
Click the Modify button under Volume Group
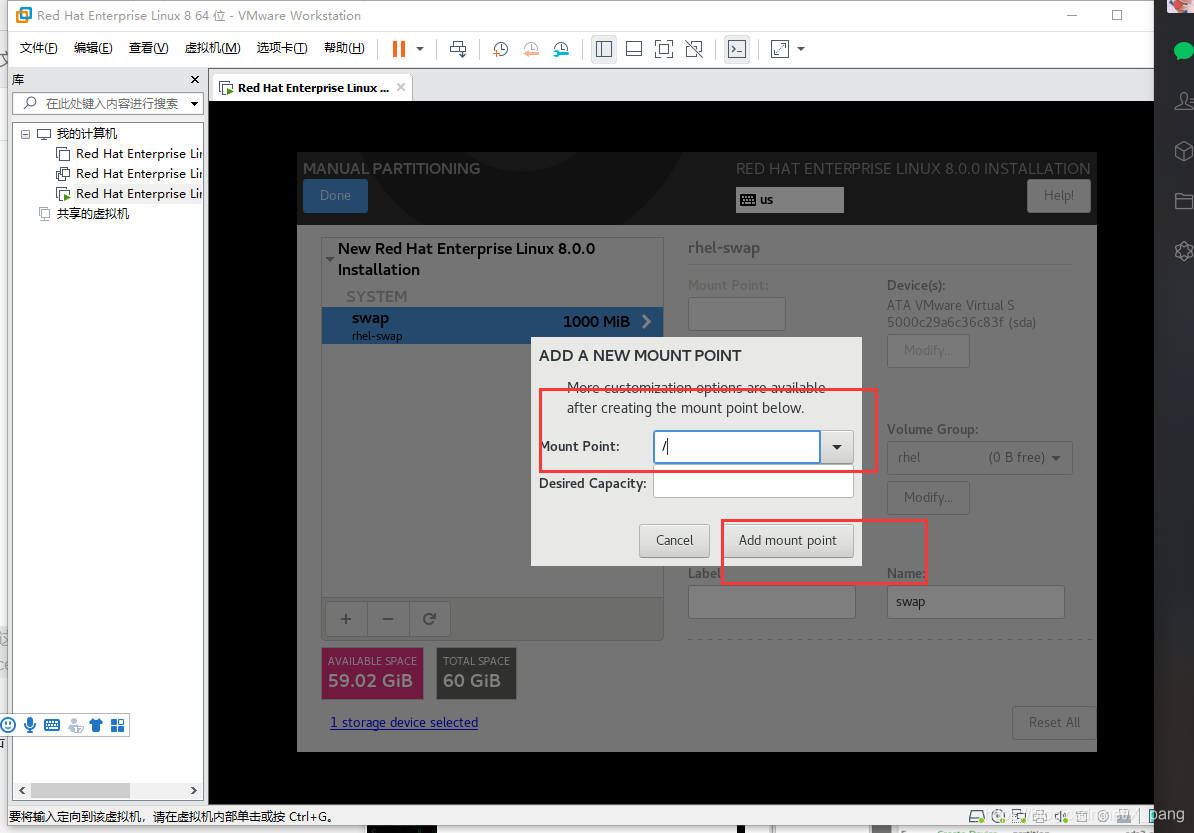928,497
